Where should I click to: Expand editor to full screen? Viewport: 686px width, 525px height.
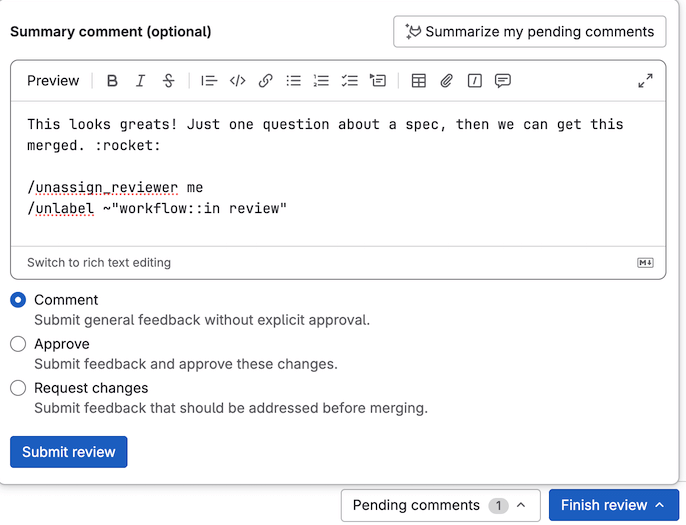[x=645, y=81]
